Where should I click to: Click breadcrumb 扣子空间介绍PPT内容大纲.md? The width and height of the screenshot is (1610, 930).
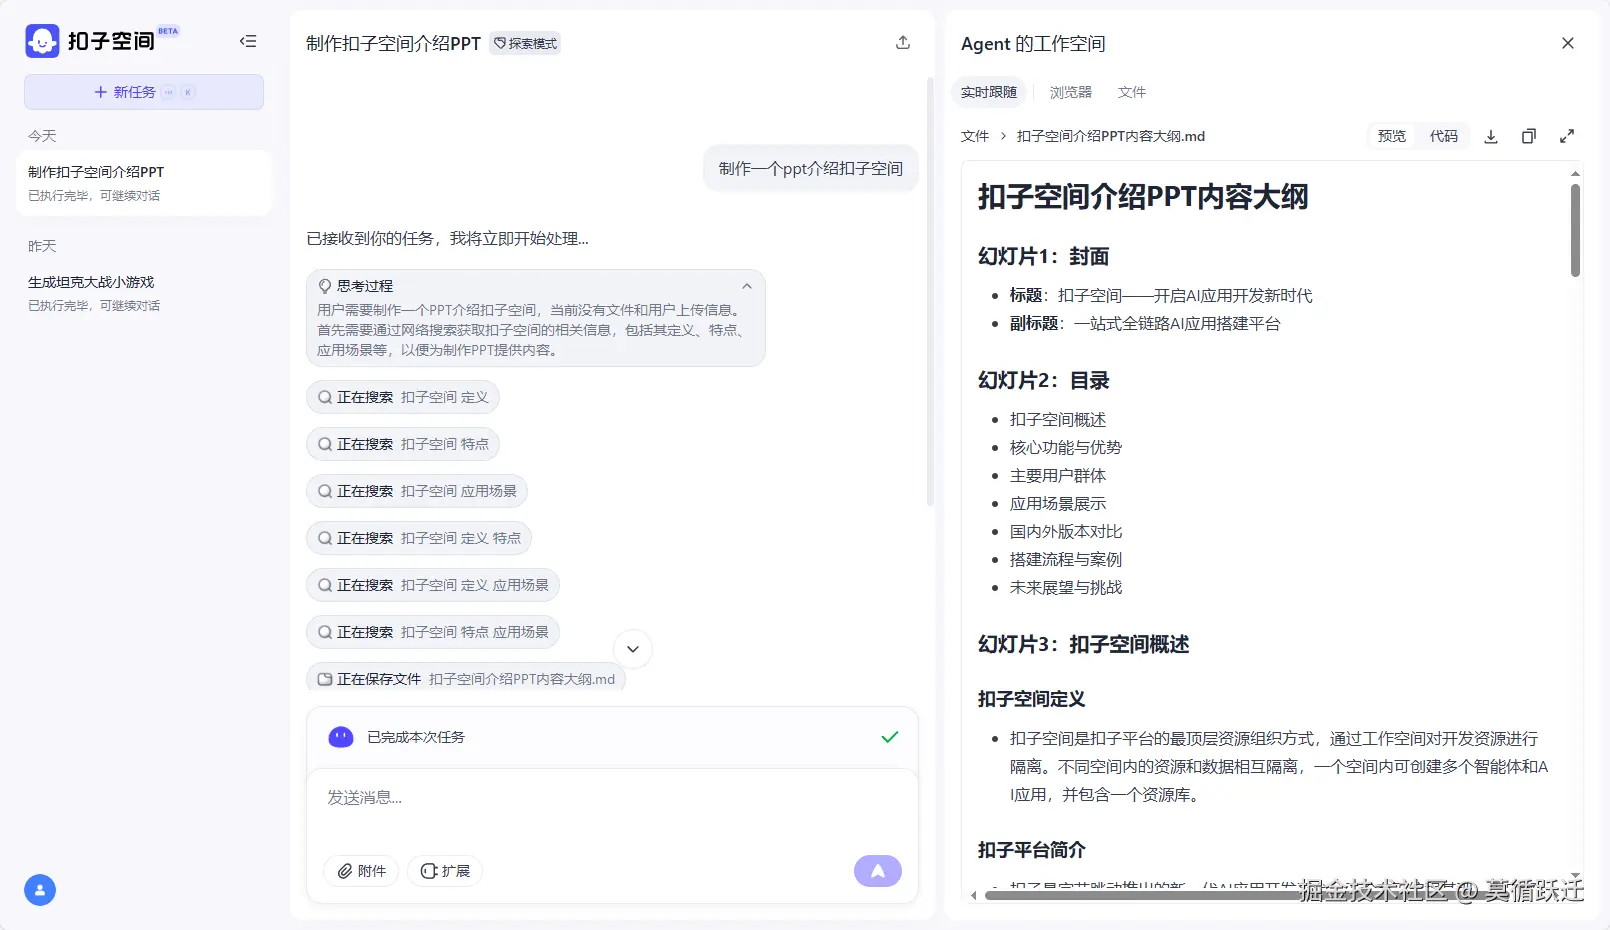coord(1111,136)
